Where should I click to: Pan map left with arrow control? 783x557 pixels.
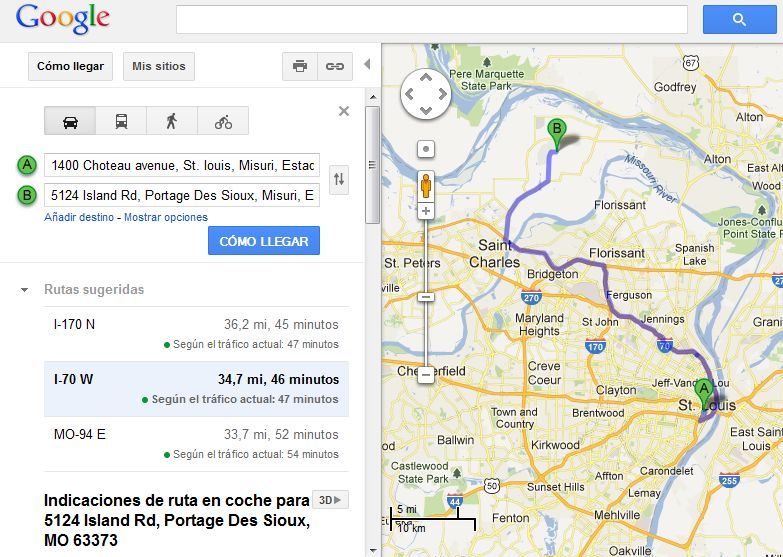(x=409, y=94)
